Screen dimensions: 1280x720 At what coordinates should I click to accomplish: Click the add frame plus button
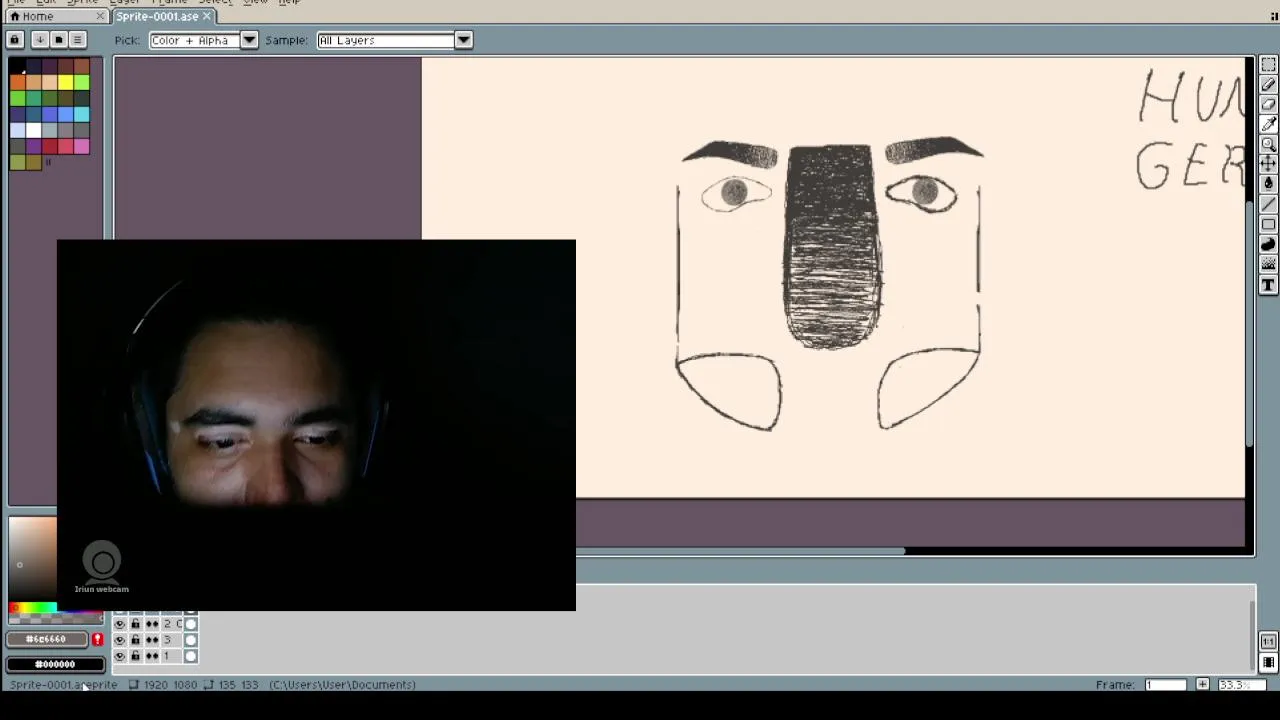click(x=1202, y=685)
